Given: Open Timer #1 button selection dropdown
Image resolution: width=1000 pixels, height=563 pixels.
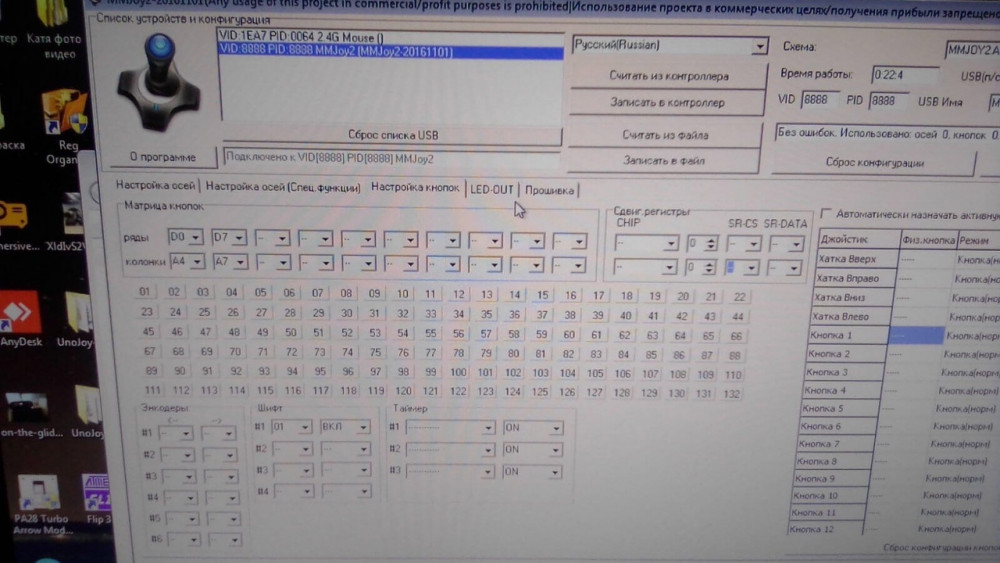Looking at the screenshot, I should click(450, 428).
